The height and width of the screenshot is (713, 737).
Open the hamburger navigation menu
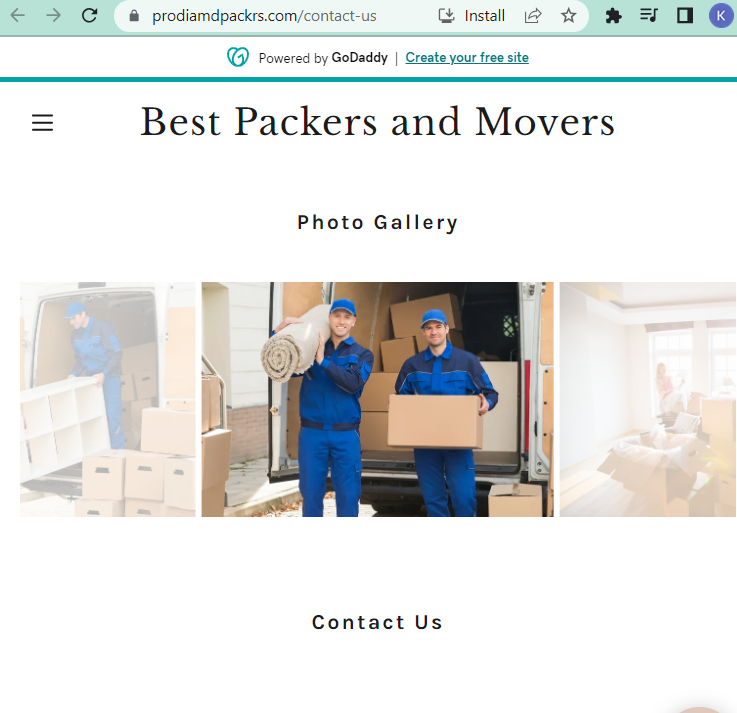tap(42, 123)
